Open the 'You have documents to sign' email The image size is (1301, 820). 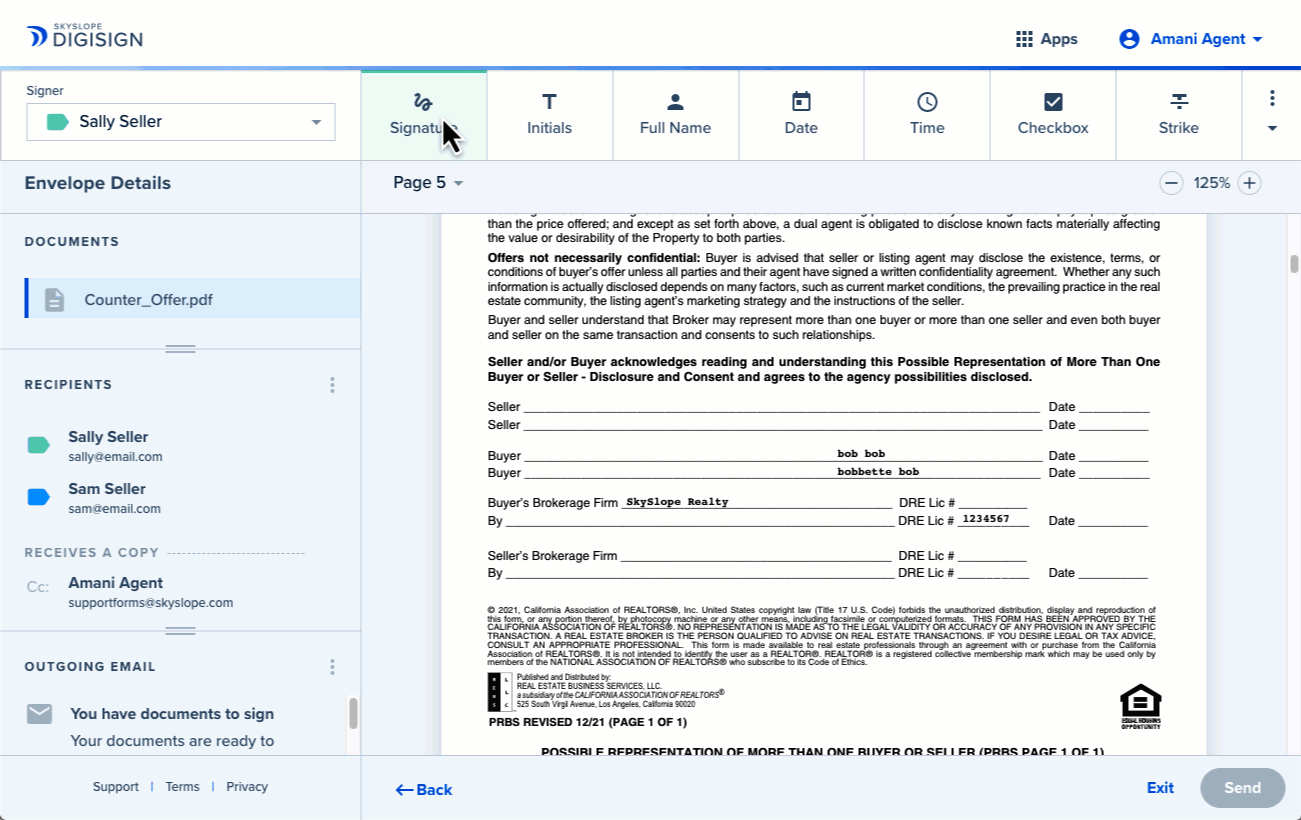pyautogui.click(x=172, y=714)
